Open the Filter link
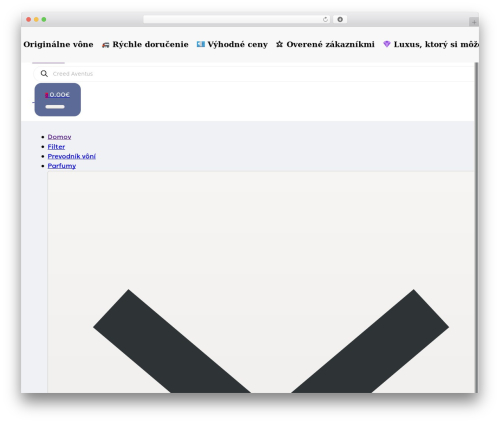This screenshot has width=500, height=423. (56, 147)
